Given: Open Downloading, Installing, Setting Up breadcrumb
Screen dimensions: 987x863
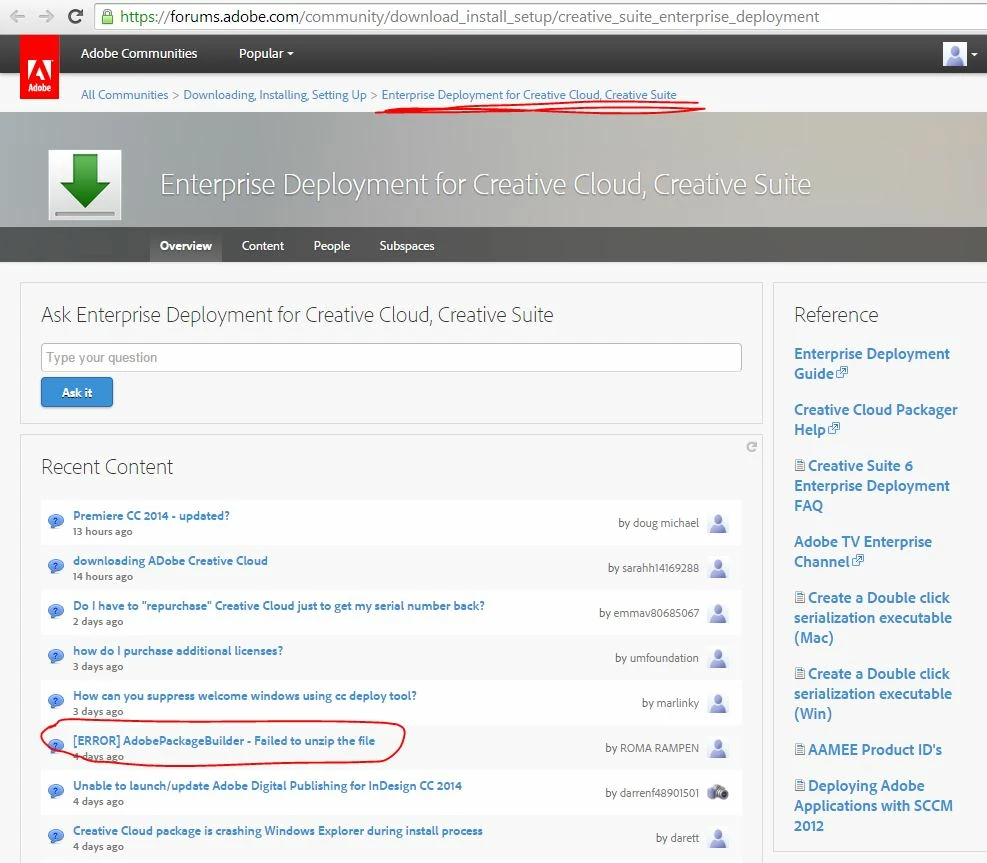Looking at the screenshot, I should coord(274,94).
